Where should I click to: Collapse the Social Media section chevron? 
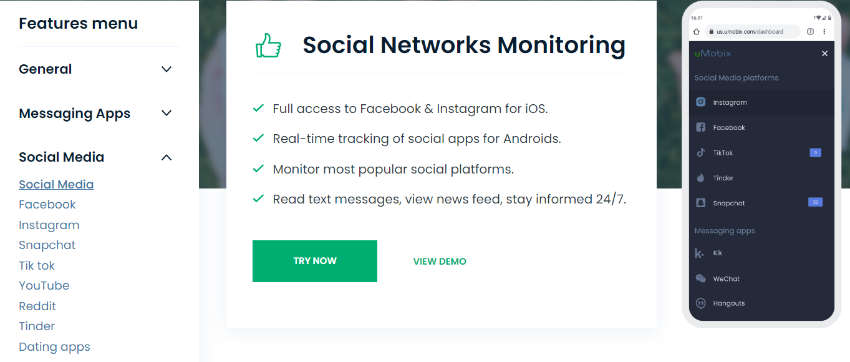[x=166, y=157]
